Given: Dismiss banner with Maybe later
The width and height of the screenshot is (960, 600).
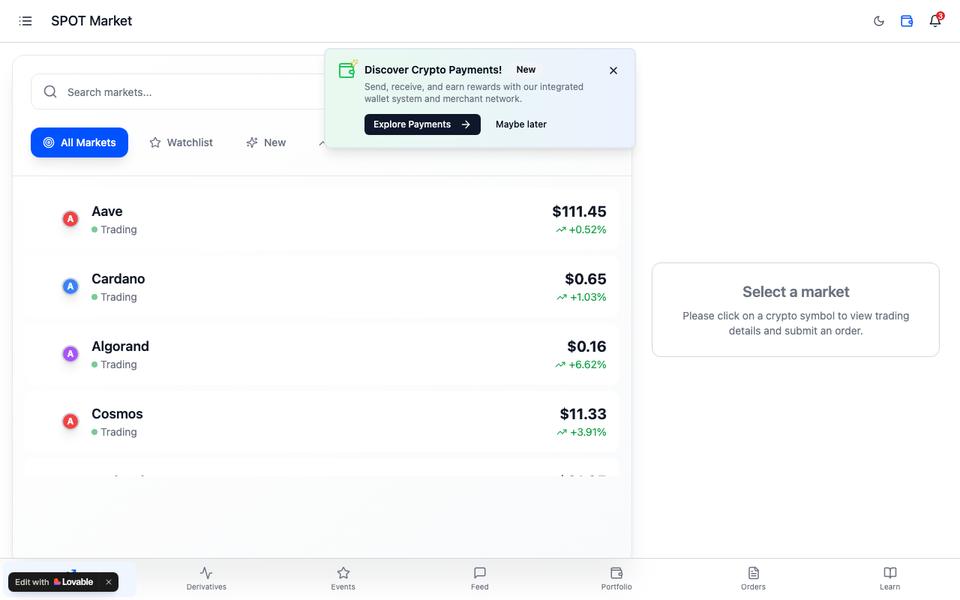Looking at the screenshot, I should [x=521, y=124].
